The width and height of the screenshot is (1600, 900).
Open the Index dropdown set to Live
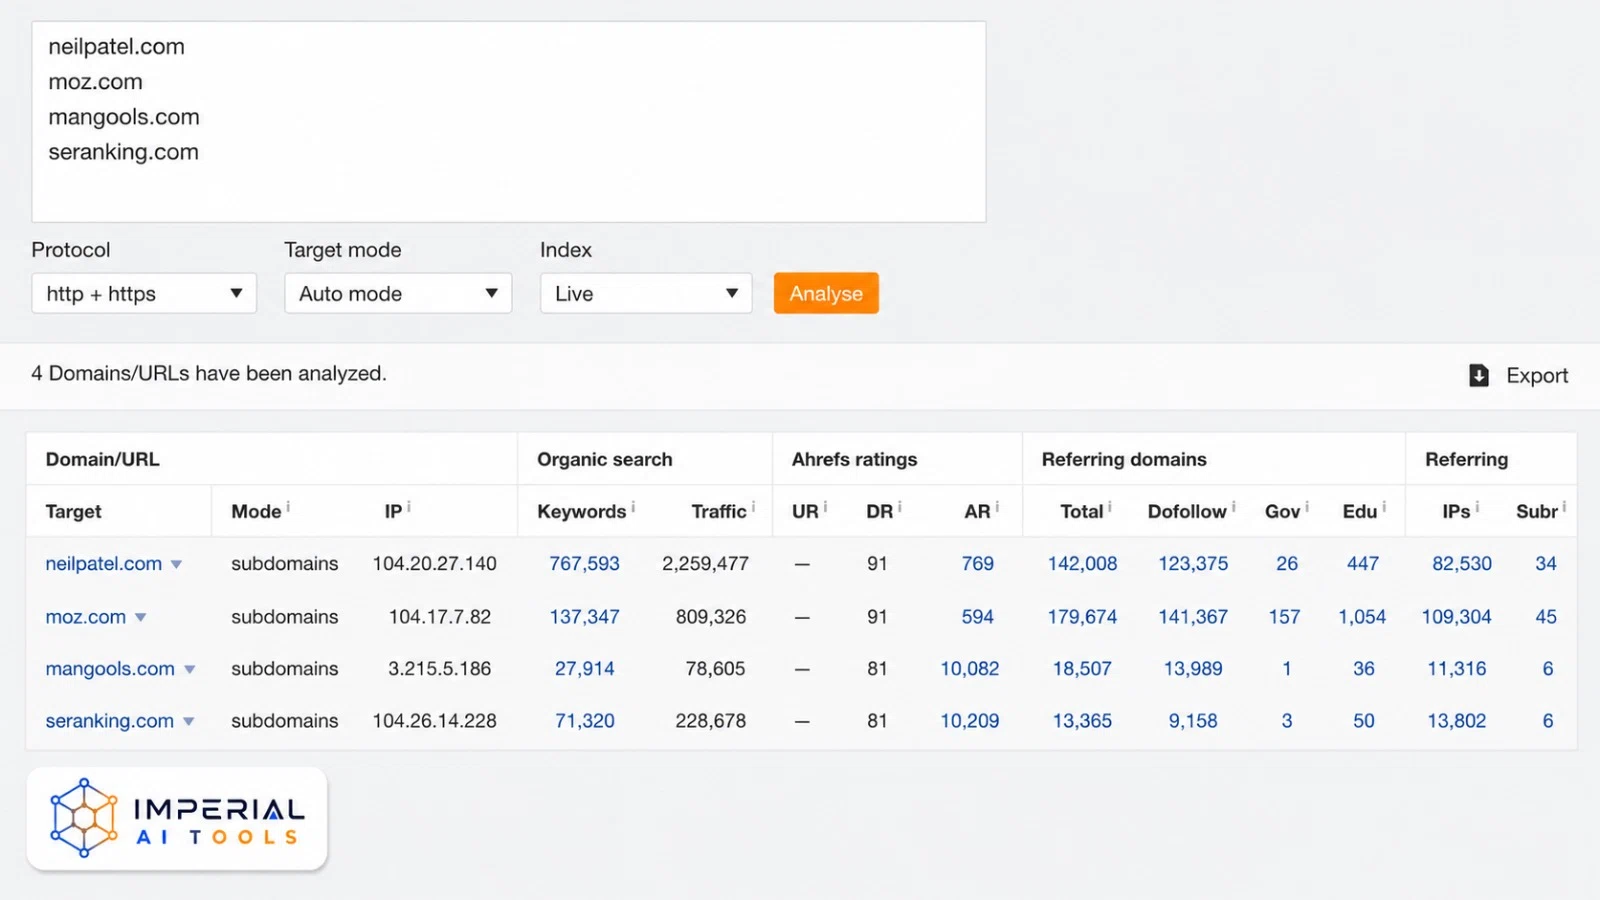tap(646, 293)
